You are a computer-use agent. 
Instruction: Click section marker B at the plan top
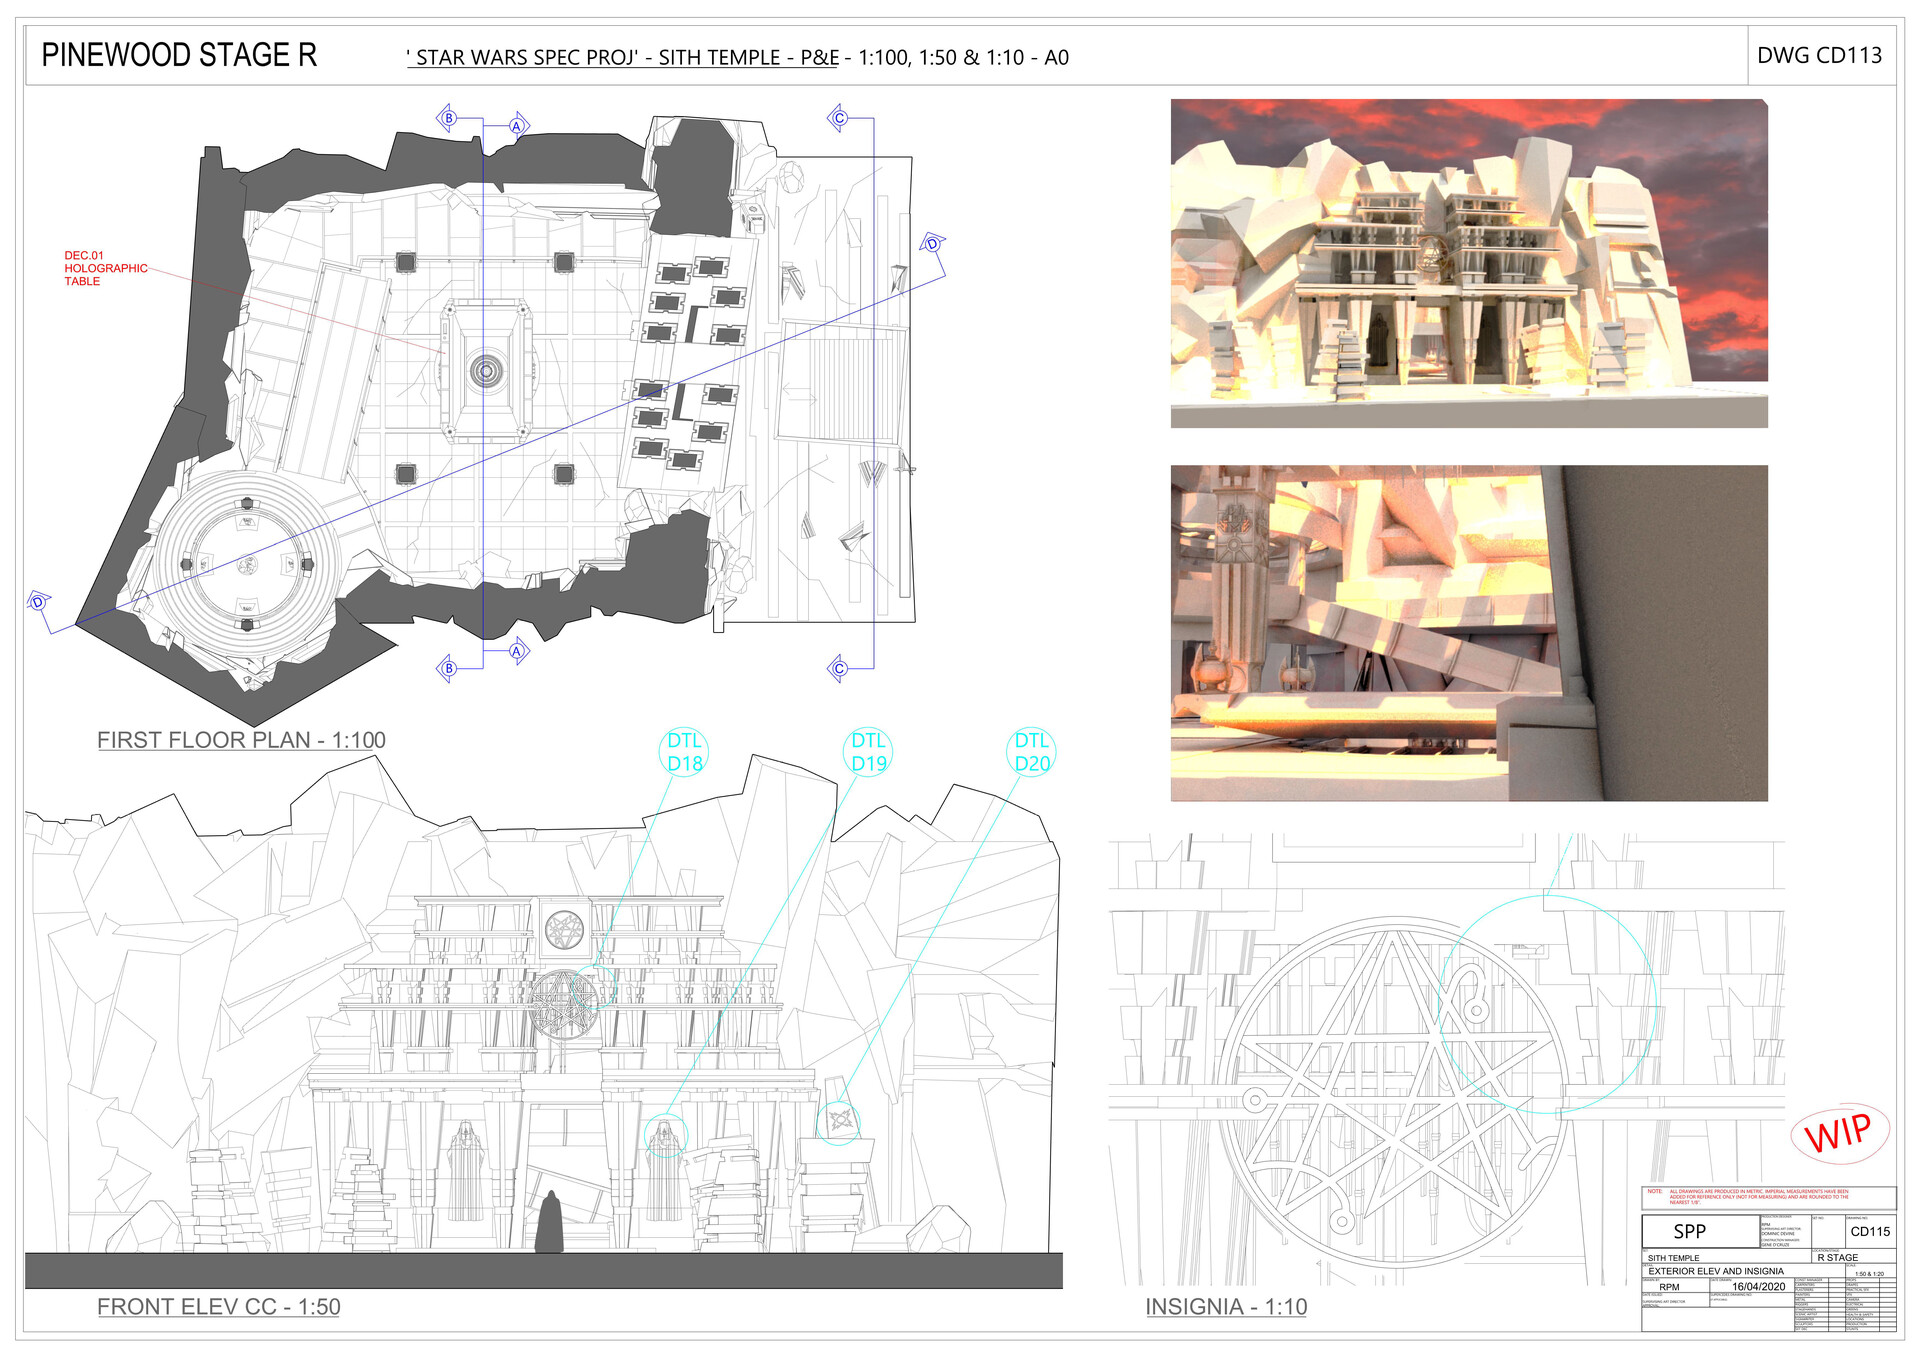449,116
